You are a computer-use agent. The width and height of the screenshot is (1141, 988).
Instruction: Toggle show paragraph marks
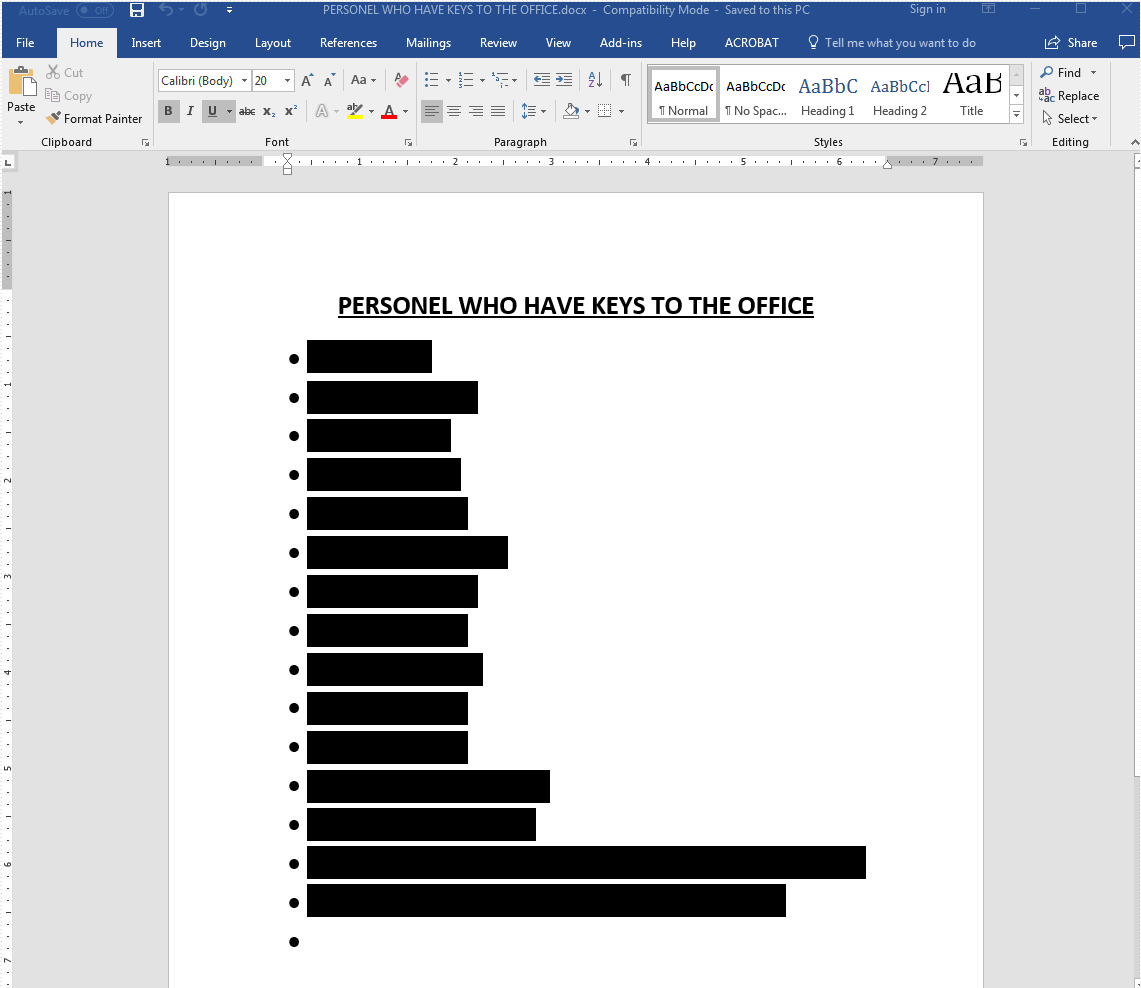626,80
